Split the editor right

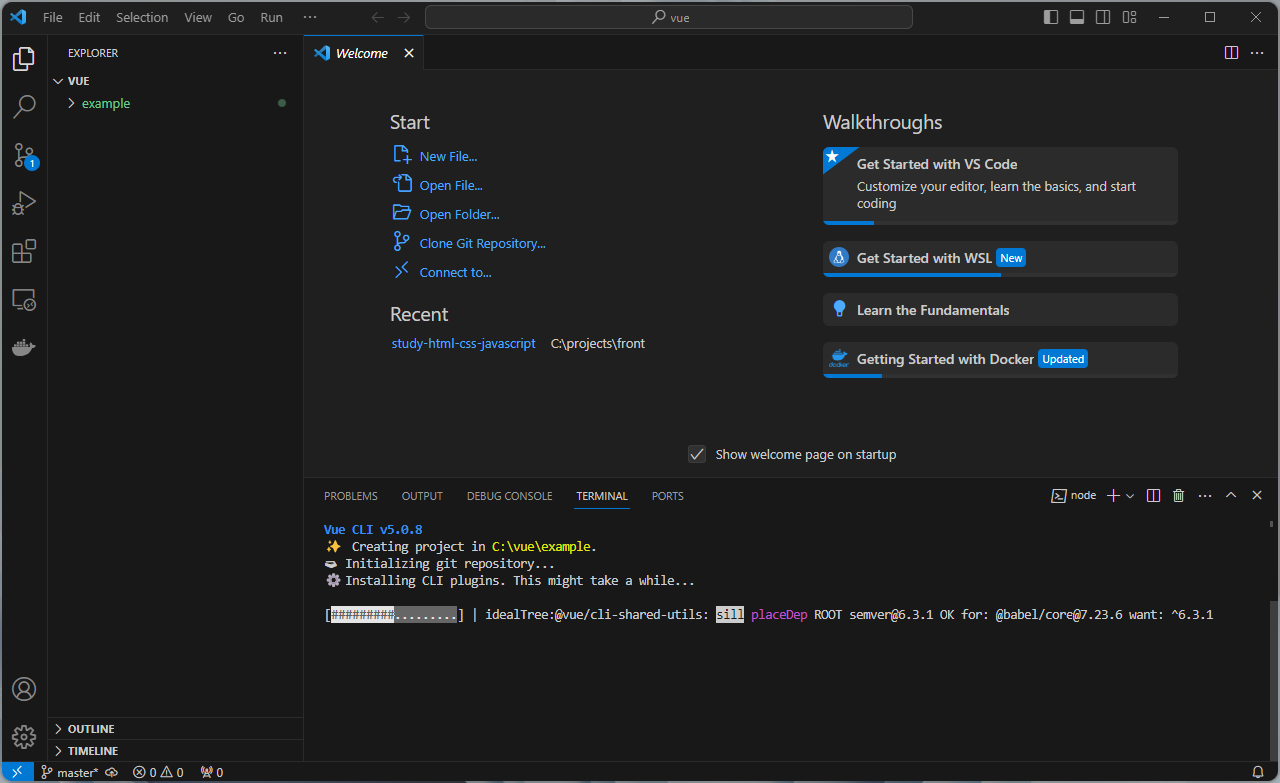(1232, 53)
